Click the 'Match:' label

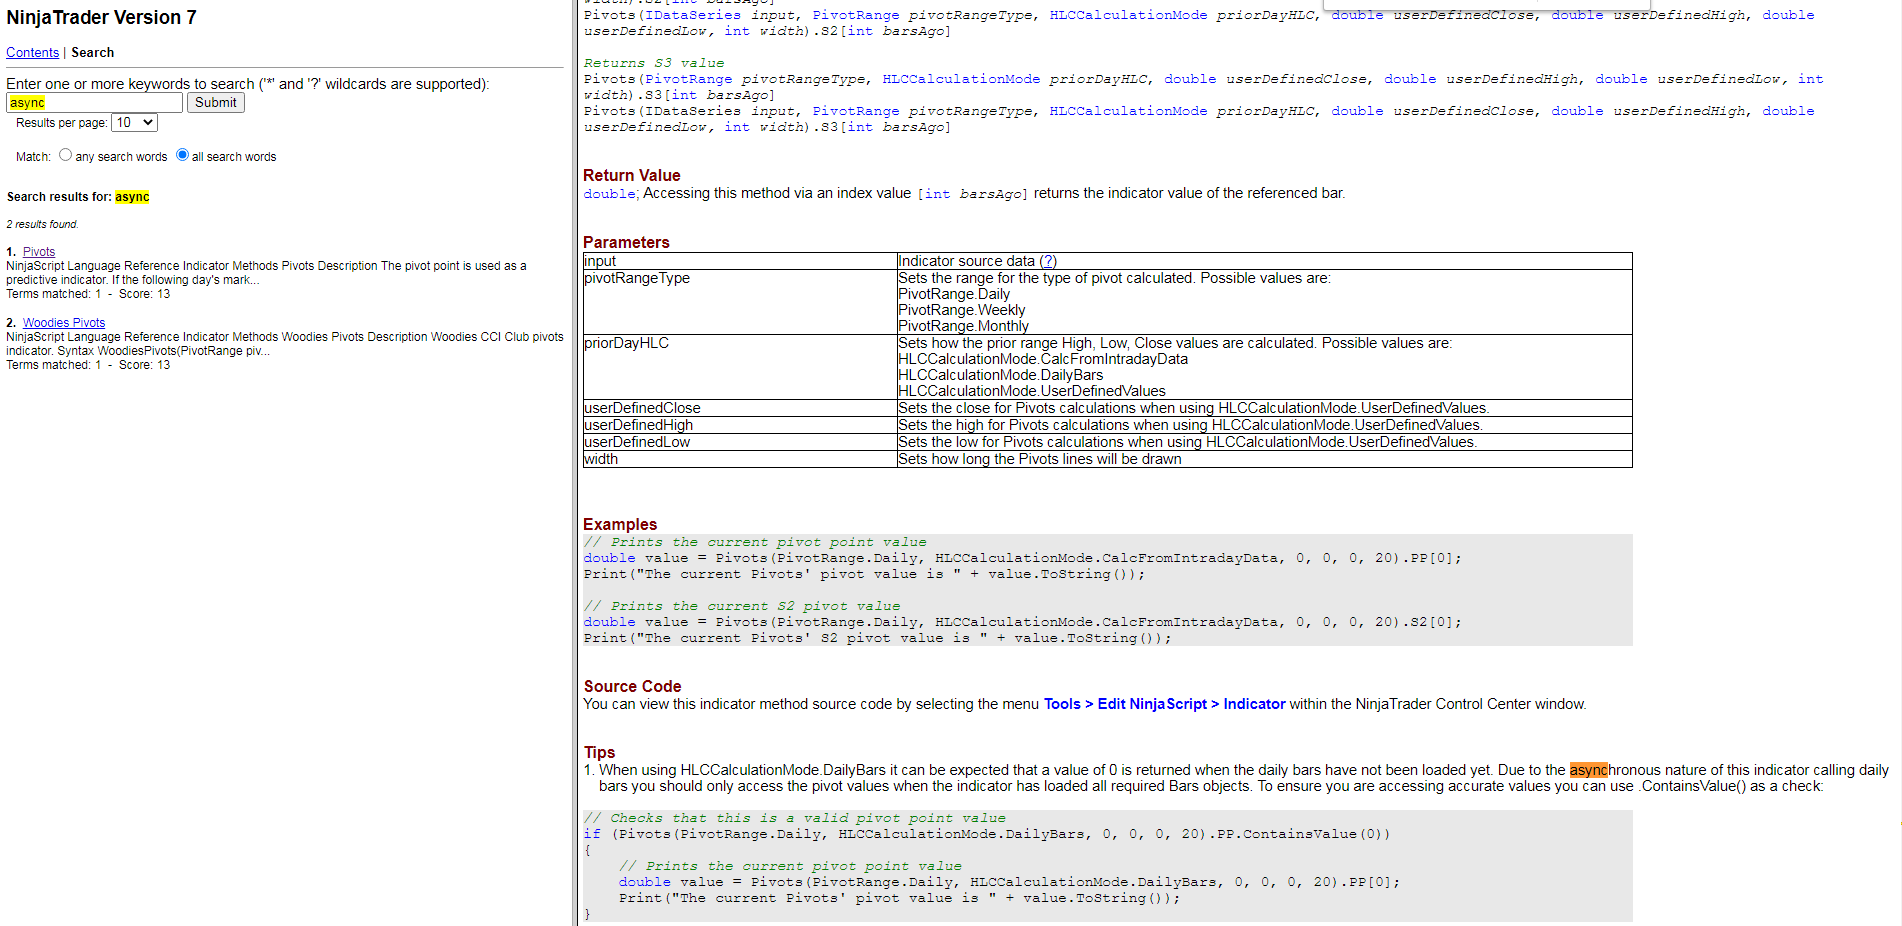(33, 157)
